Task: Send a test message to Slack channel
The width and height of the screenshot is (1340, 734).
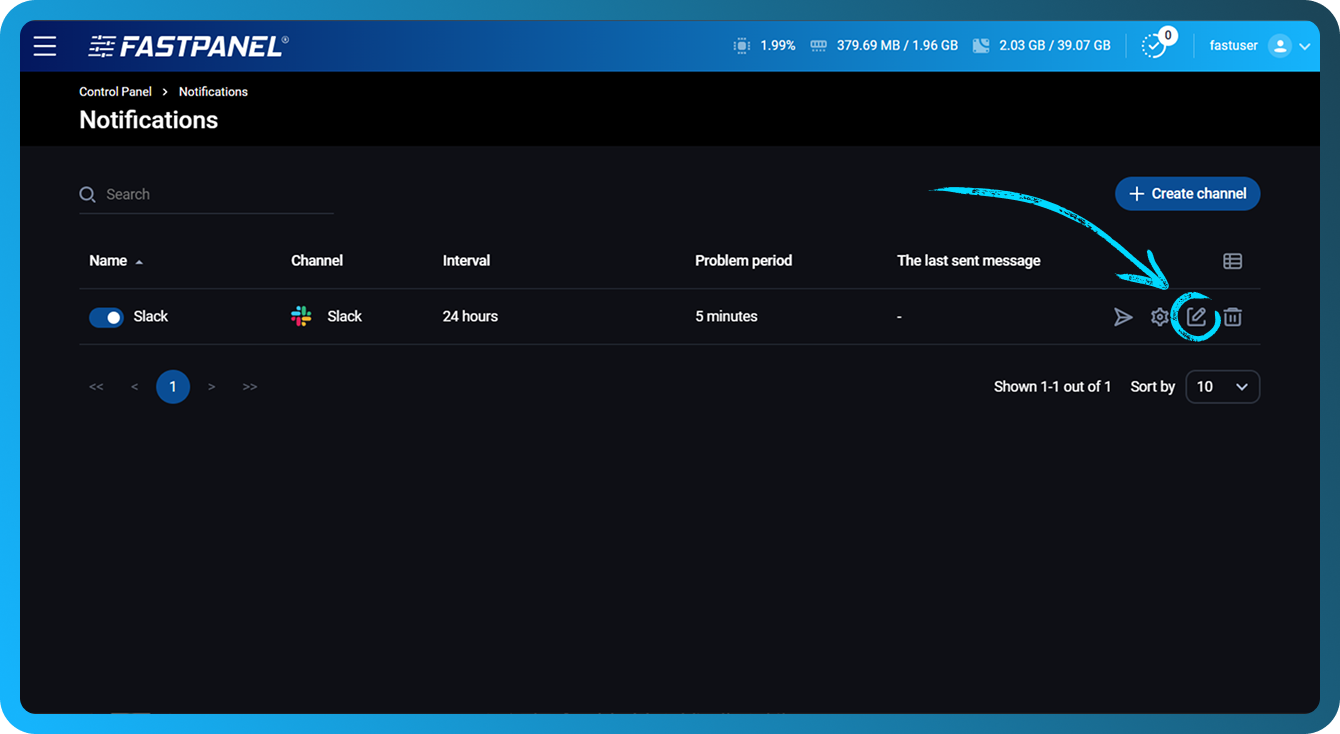Action: (x=1123, y=317)
